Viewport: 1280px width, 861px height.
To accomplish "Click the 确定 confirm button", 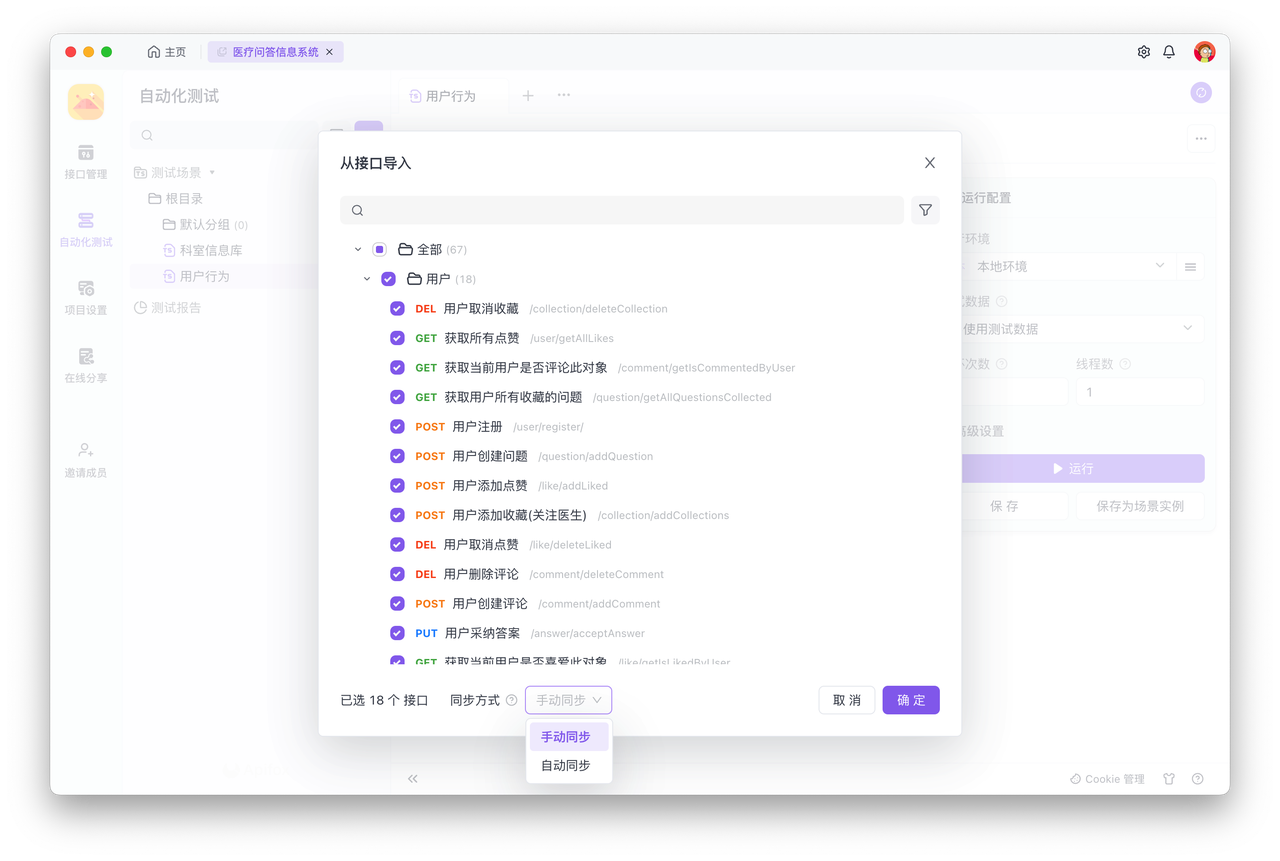I will pos(910,700).
